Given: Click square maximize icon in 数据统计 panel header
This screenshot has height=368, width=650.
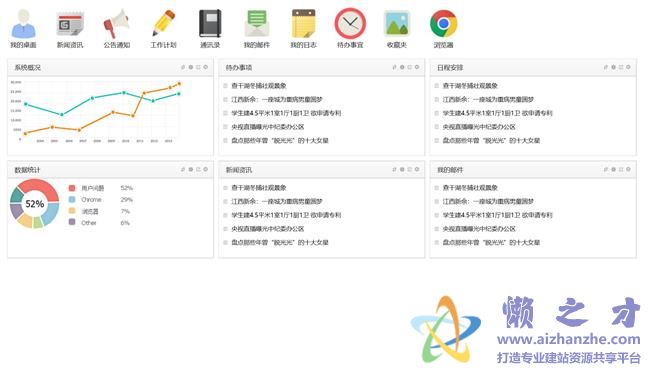Looking at the screenshot, I should (198, 169).
